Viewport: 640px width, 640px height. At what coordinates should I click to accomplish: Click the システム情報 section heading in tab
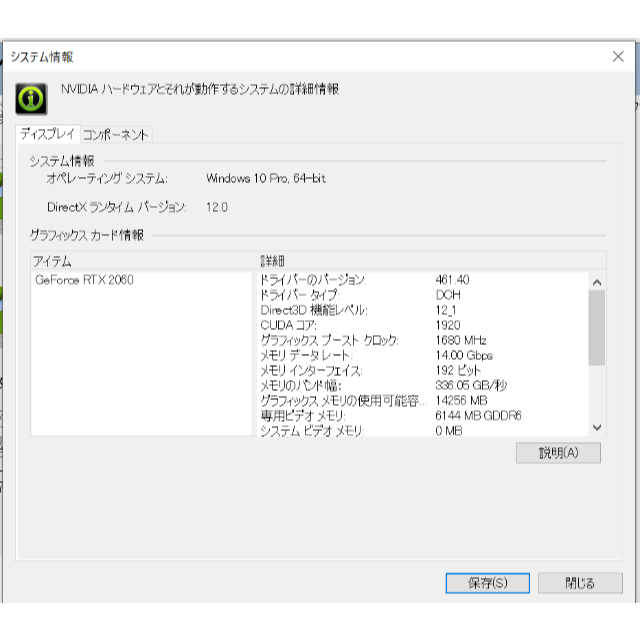tap(62, 161)
